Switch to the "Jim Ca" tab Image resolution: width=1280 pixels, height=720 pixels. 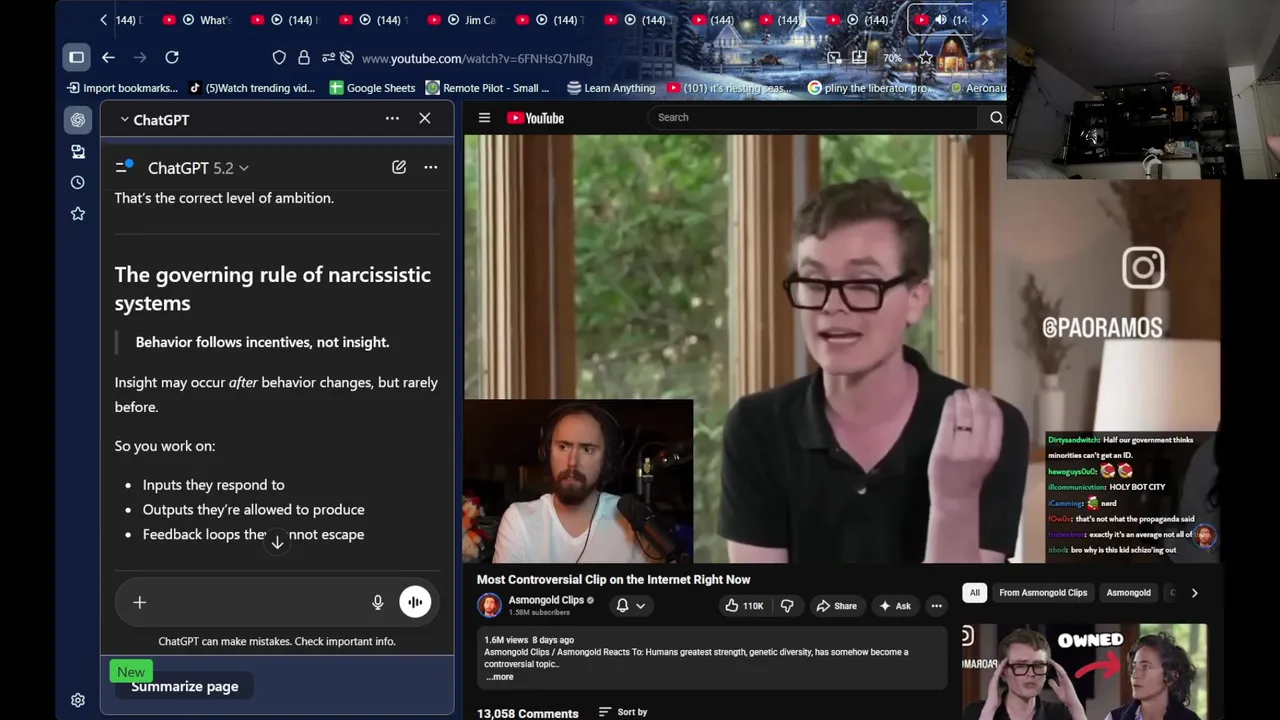[462, 20]
